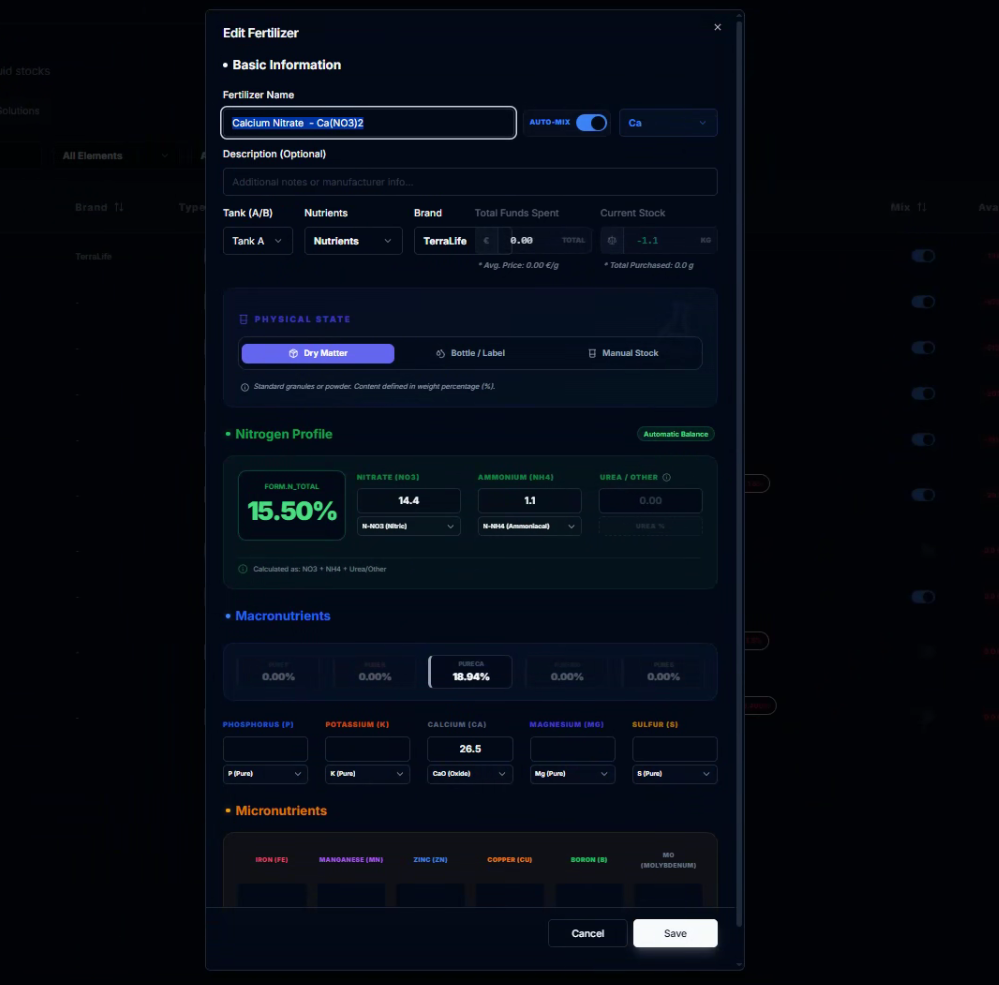999x985 pixels.
Task: Close the Edit Fertilizer dialog
Action: tap(717, 27)
